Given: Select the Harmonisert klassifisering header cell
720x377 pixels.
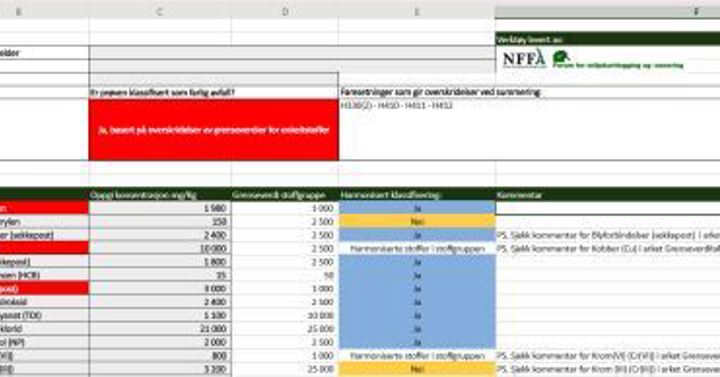Looking at the screenshot, I should pyautogui.click(x=417, y=195).
